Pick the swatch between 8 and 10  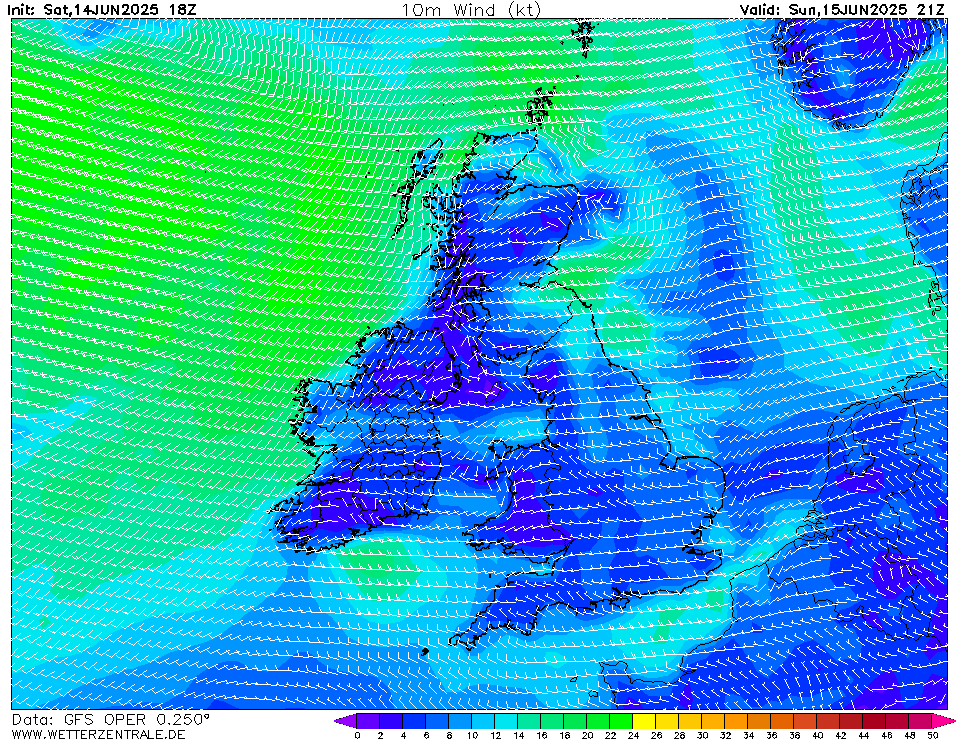click(x=461, y=721)
